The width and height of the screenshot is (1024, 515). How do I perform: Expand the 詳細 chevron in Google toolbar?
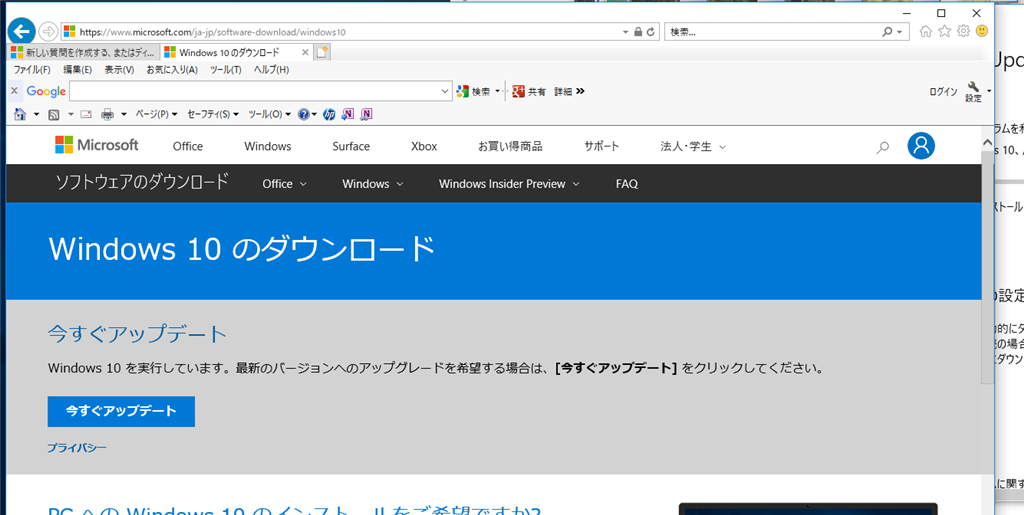[x=581, y=91]
